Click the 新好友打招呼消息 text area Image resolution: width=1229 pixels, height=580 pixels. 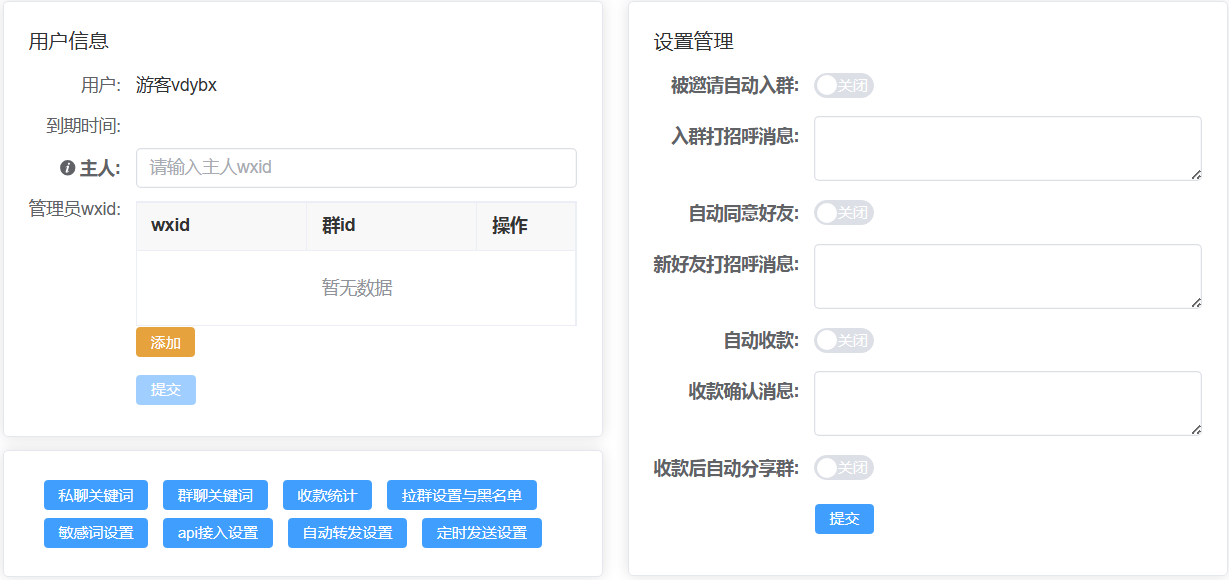click(x=1005, y=276)
